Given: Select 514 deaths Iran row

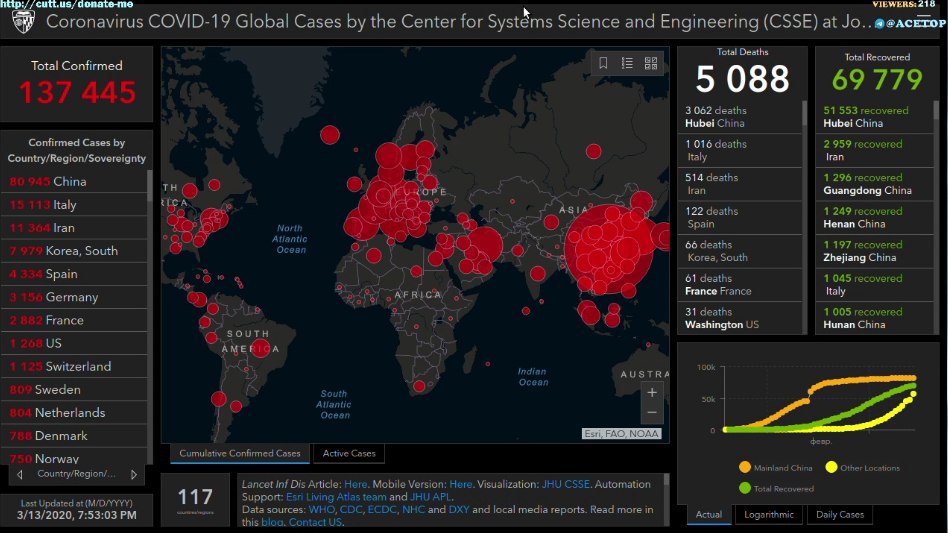Looking at the screenshot, I should coord(740,184).
